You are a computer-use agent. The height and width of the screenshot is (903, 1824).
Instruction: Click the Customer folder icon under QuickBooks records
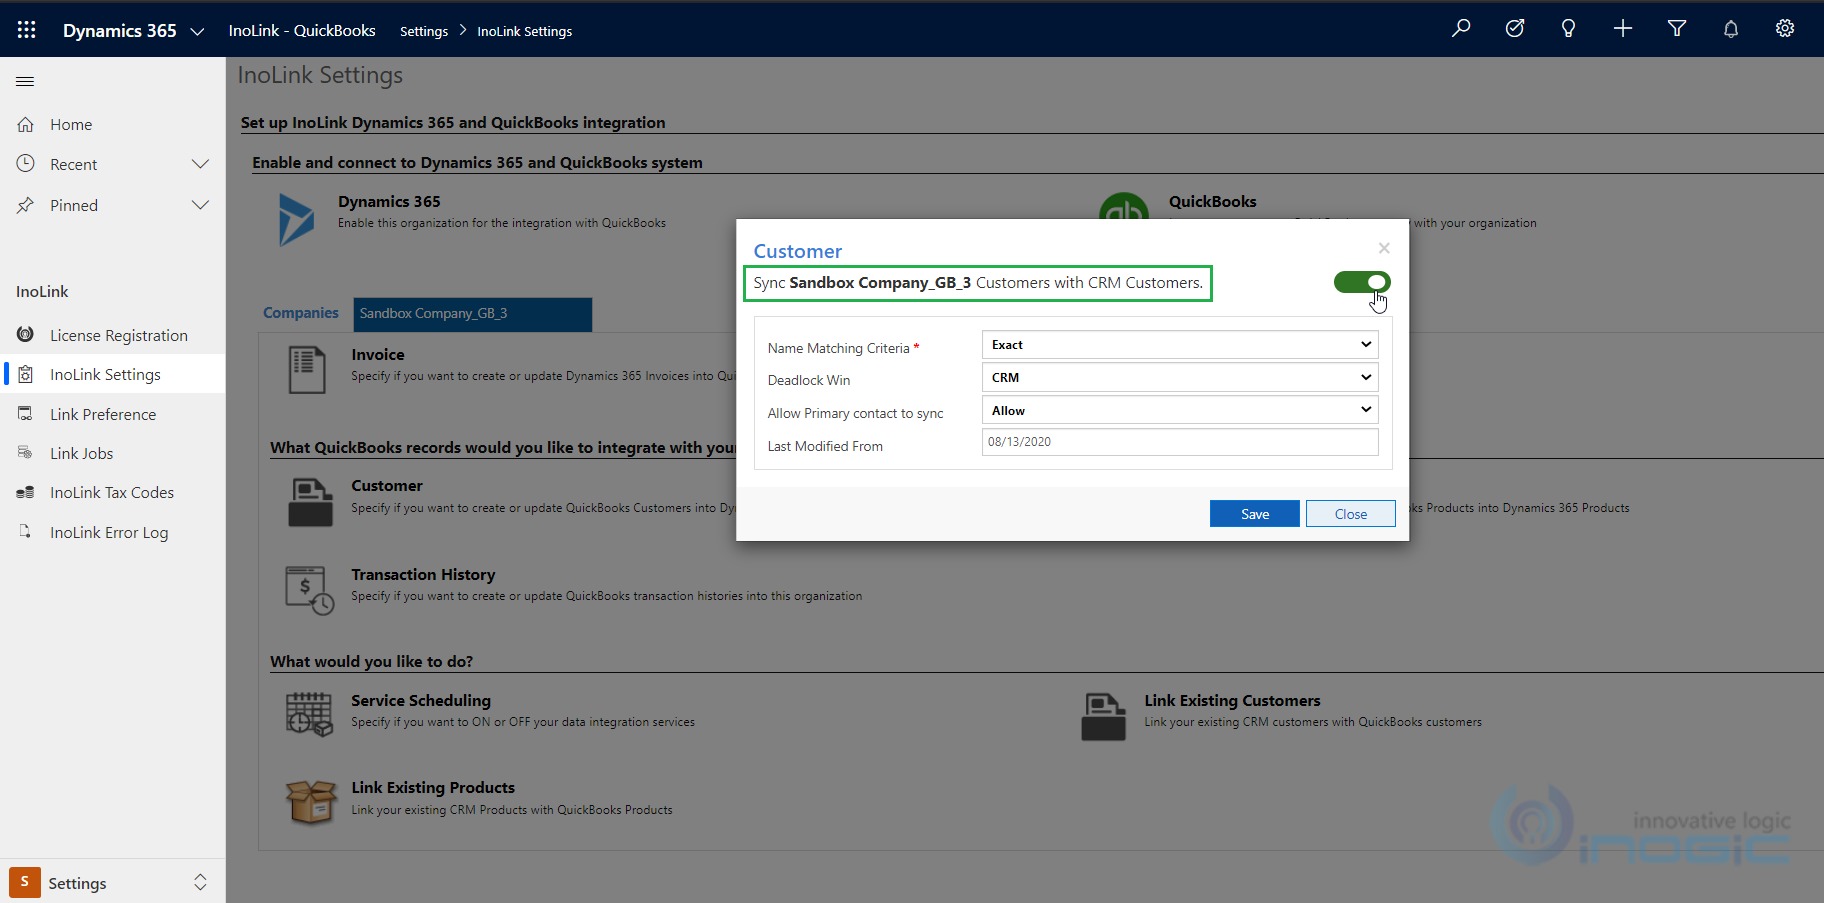(x=310, y=502)
